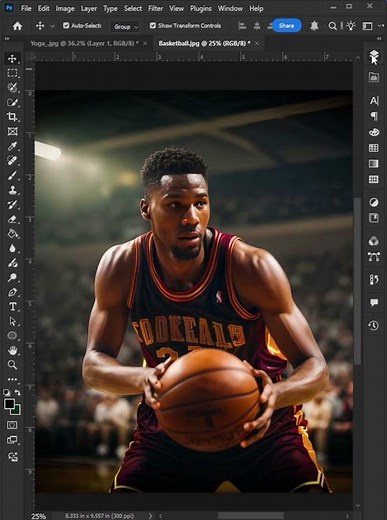
Task: Select the History Brush tool
Action: (12, 204)
